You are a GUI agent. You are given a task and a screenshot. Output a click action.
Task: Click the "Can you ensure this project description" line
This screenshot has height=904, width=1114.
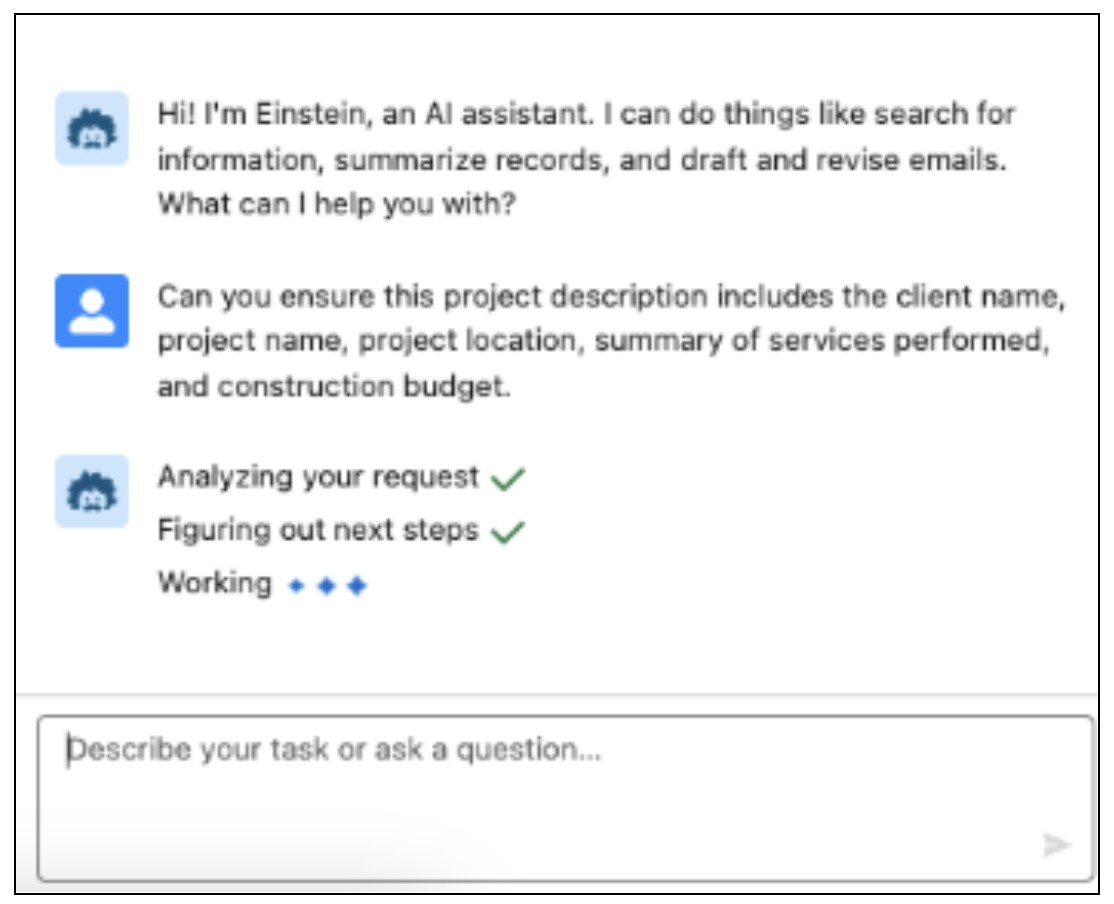tap(612, 297)
